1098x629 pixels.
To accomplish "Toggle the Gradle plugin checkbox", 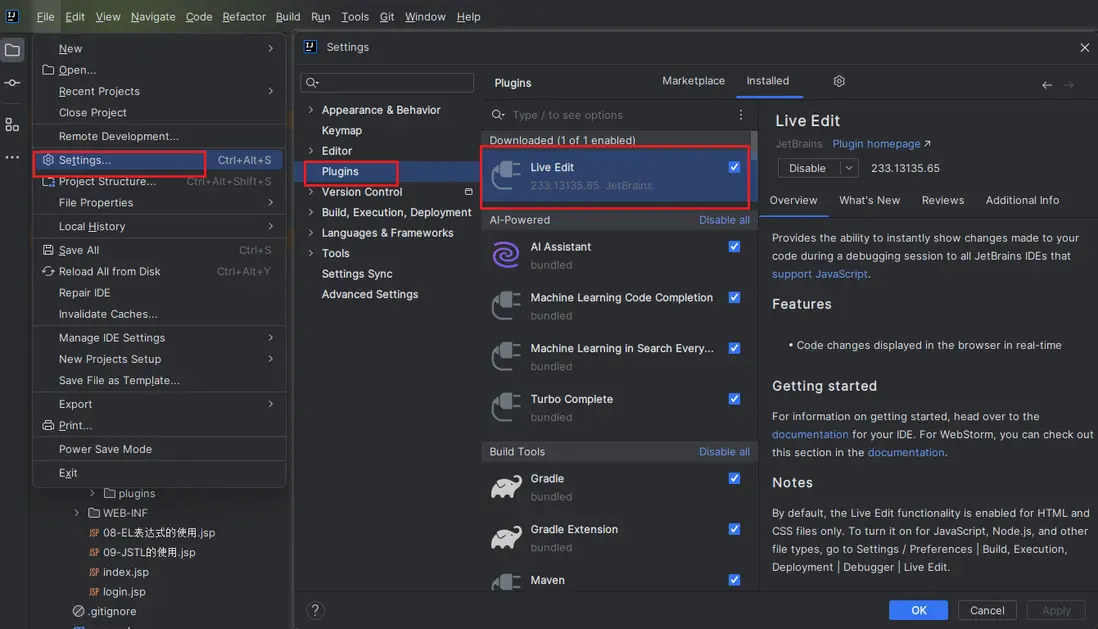I will pos(734,479).
